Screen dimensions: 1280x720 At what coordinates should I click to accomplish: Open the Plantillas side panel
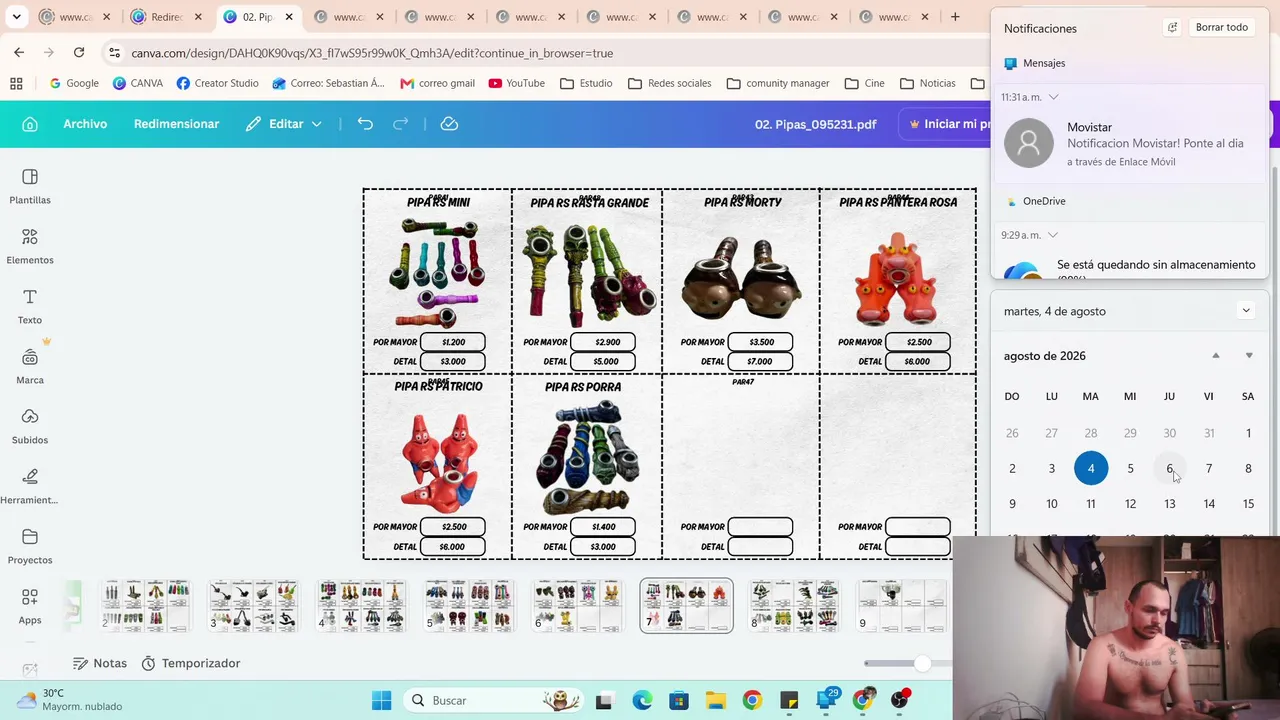(x=30, y=186)
